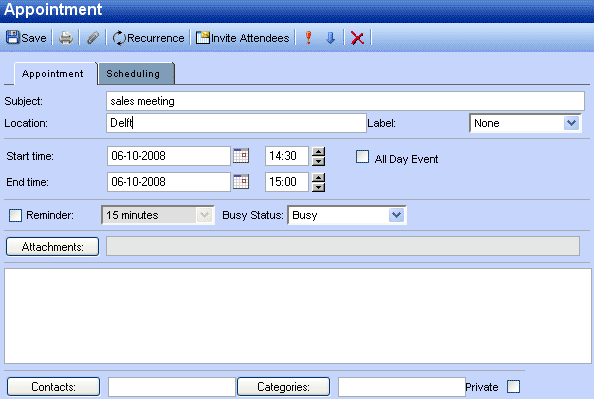This screenshot has width=594, height=399.
Task: Enable the All Day Event checkbox
Action: [x=362, y=156]
